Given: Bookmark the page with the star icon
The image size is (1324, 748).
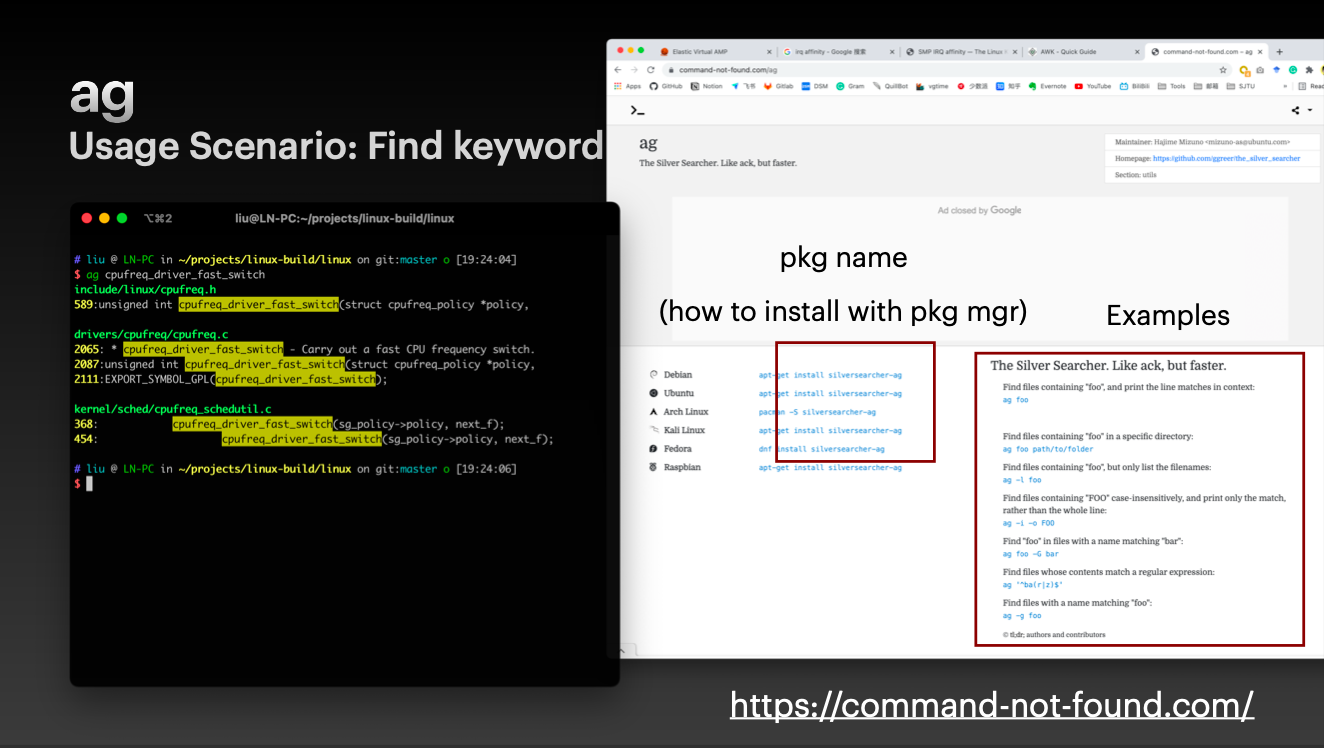Looking at the screenshot, I should 1223,70.
